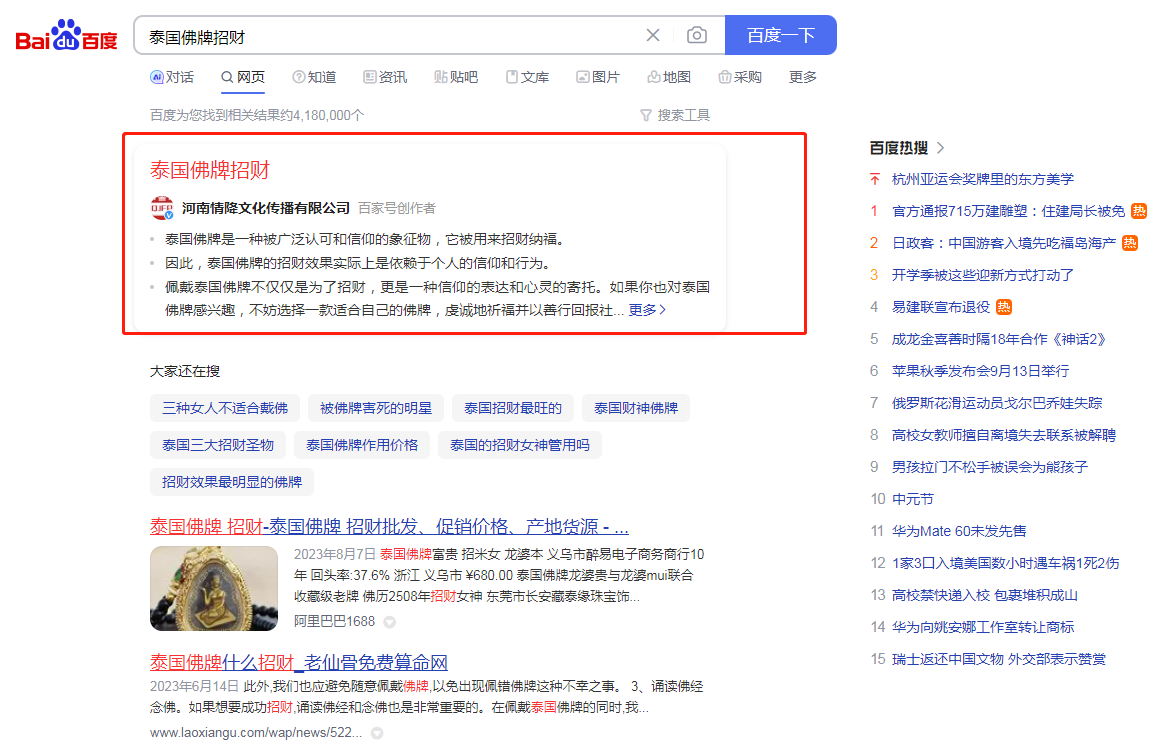Open result 泰国佛牌什么招财_老仙骨免费算命网
Image resolution: width=1163 pixels, height=744 pixels.
click(x=299, y=662)
